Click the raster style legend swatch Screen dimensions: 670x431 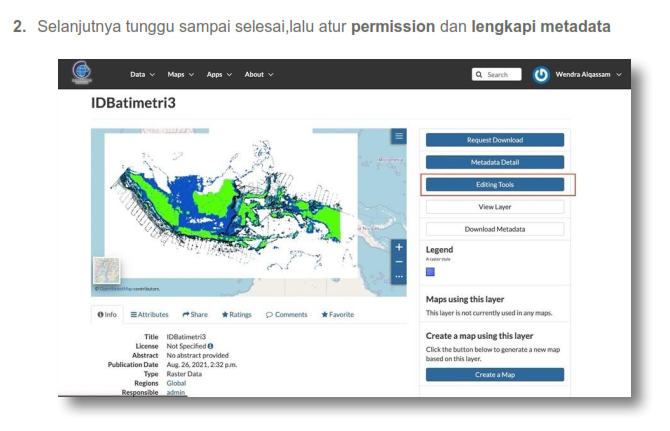(430, 271)
